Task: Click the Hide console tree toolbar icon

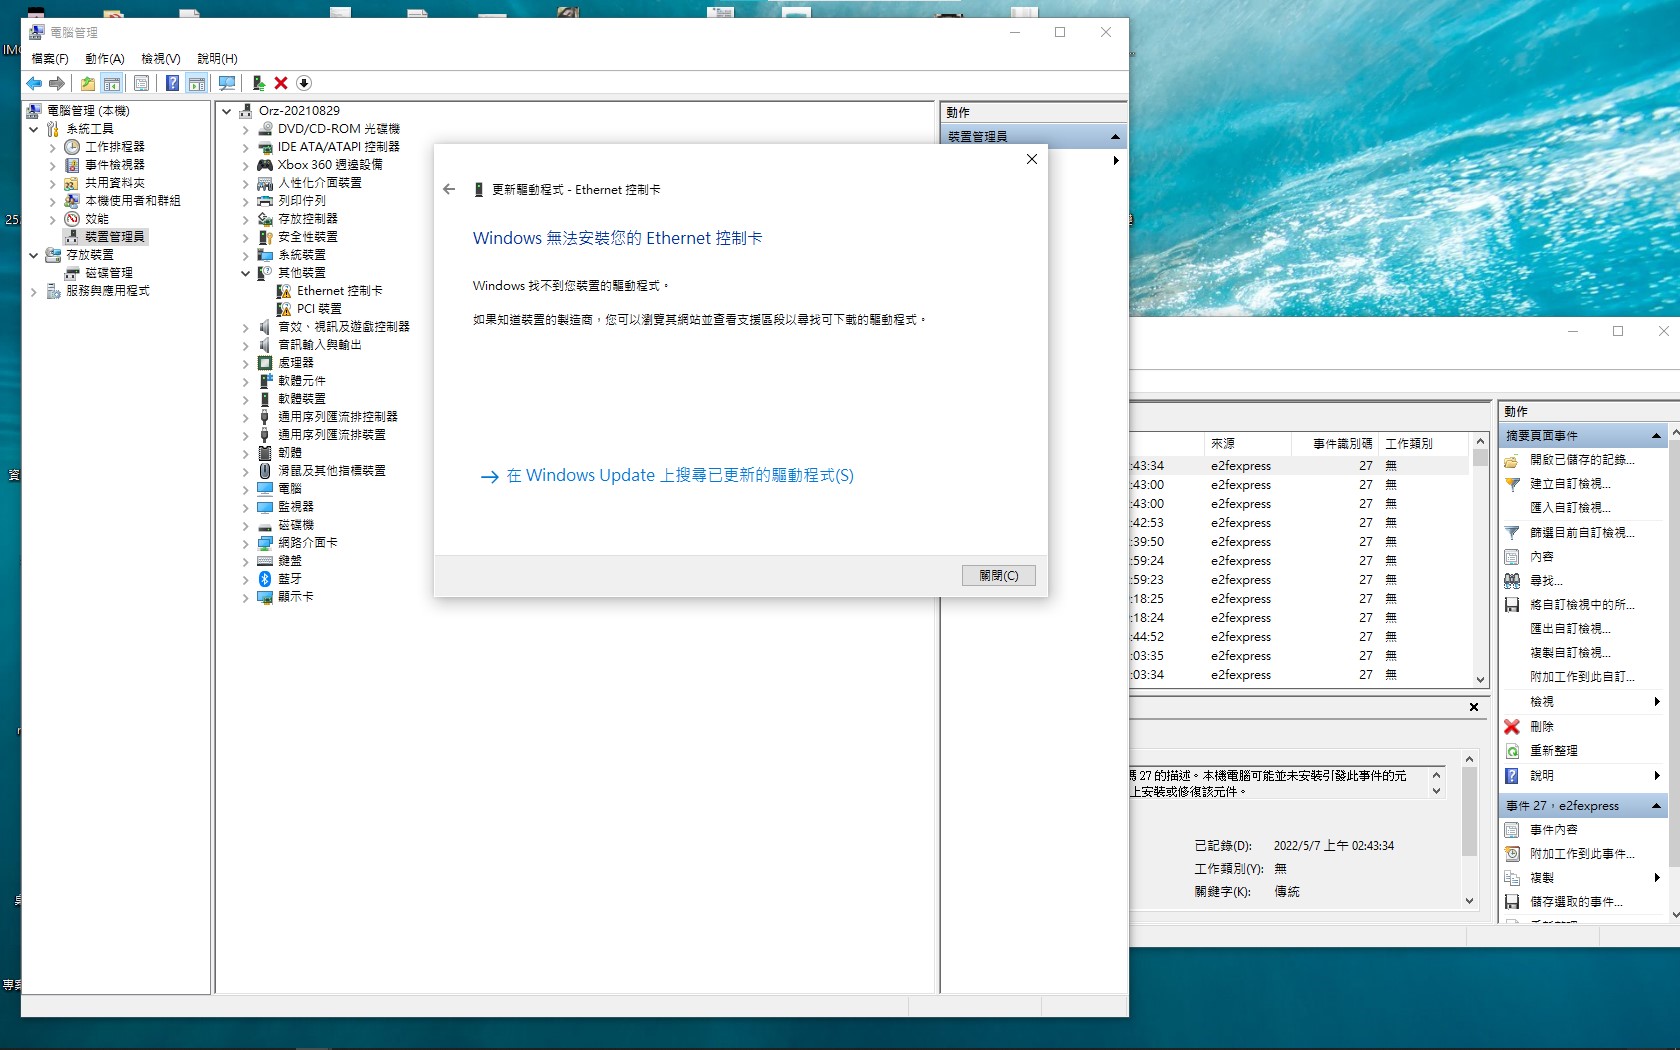Action: pos(110,83)
